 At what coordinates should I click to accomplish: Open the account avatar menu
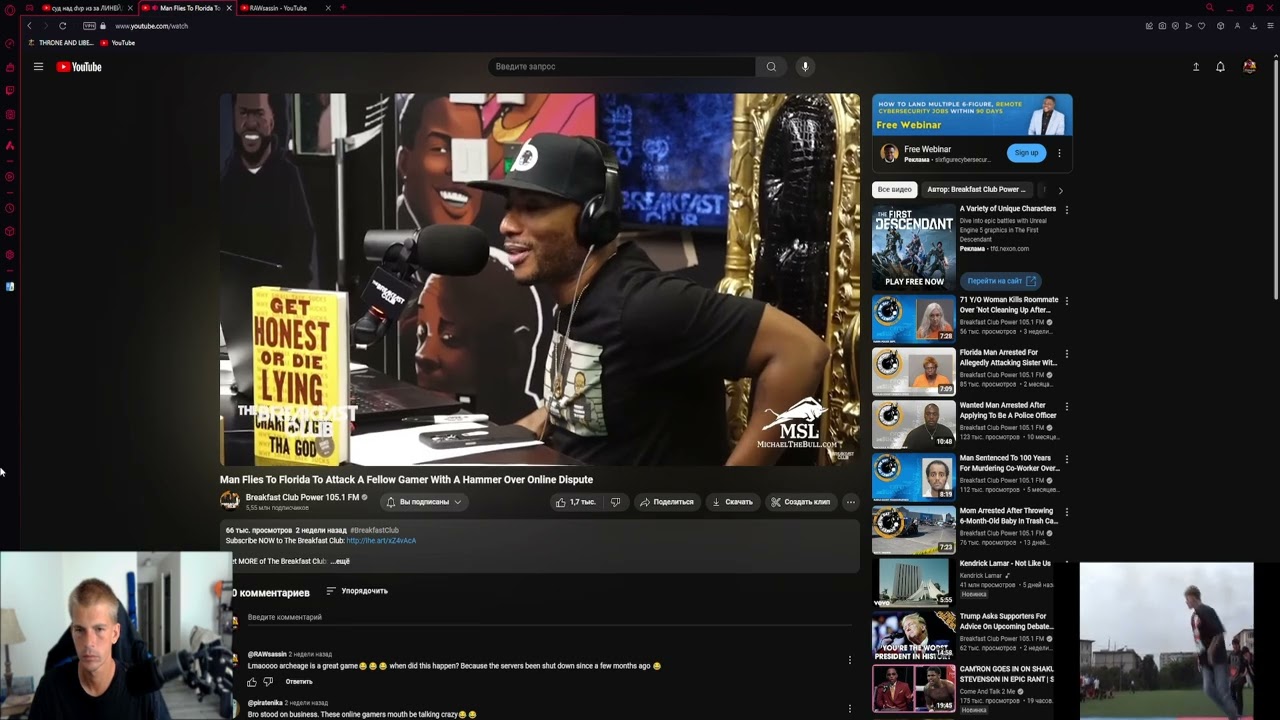pyautogui.click(x=1249, y=67)
